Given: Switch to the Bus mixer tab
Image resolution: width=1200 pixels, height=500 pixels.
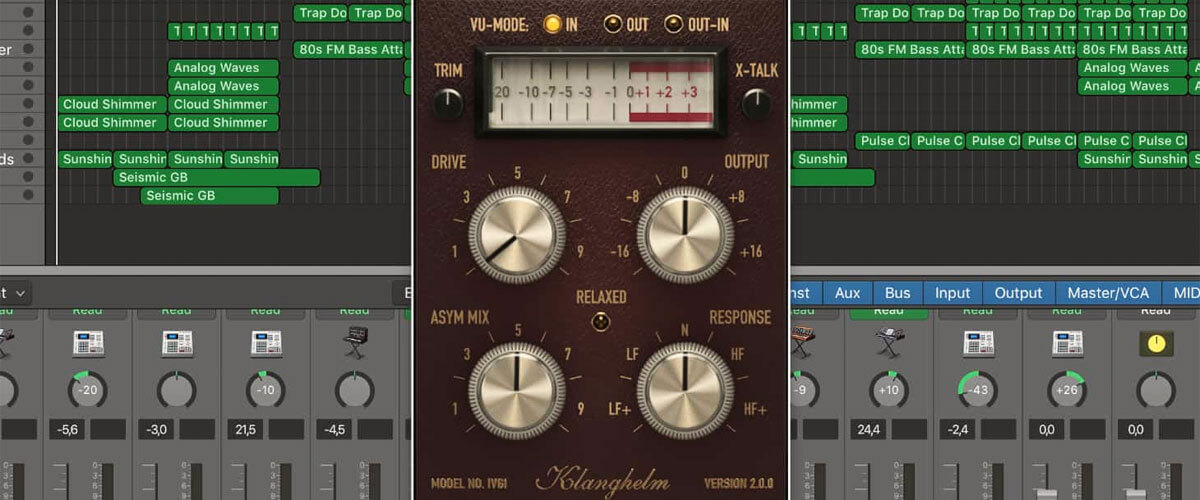Looking at the screenshot, I should click(897, 293).
